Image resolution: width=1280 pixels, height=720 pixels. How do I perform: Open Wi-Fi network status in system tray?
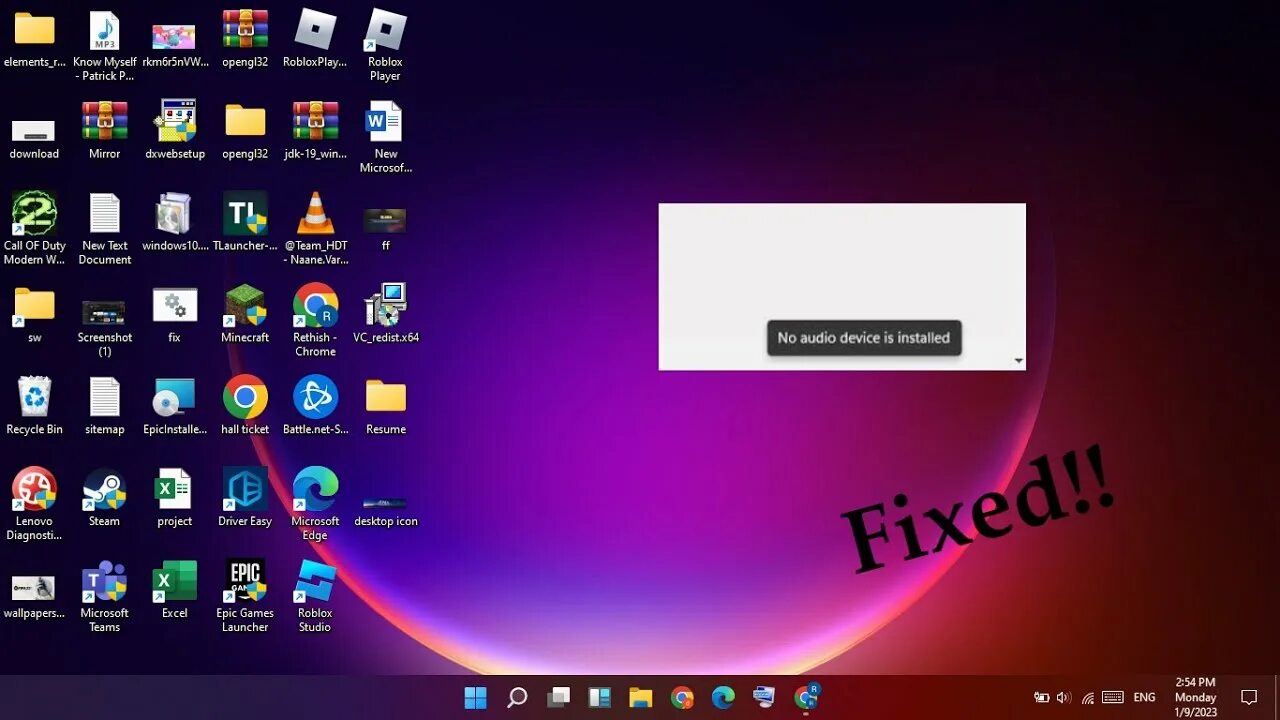point(1088,697)
